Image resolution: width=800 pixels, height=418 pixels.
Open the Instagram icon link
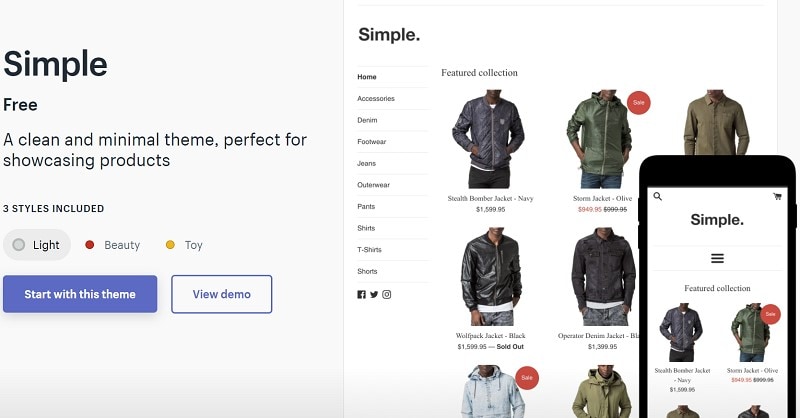tap(387, 294)
